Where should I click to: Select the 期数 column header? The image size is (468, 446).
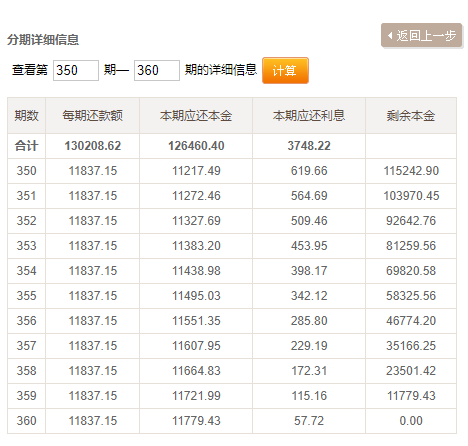pyautogui.click(x=27, y=116)
